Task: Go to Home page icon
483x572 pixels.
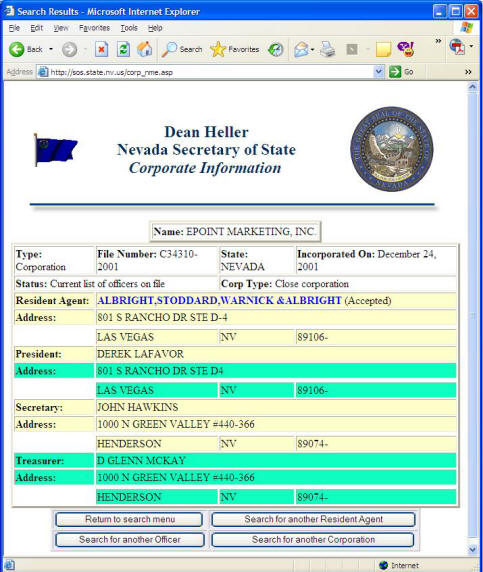Action: tap(144, 49)
